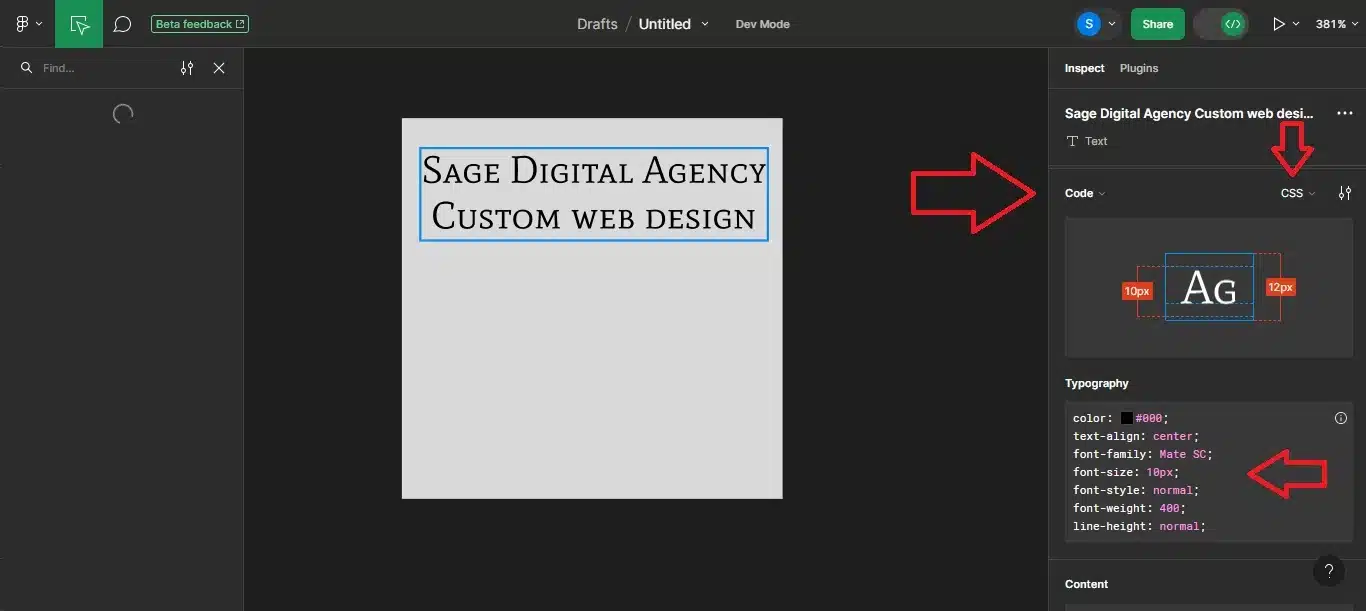
Task: Close the Find panel with X
Action: tap(219, 68)
